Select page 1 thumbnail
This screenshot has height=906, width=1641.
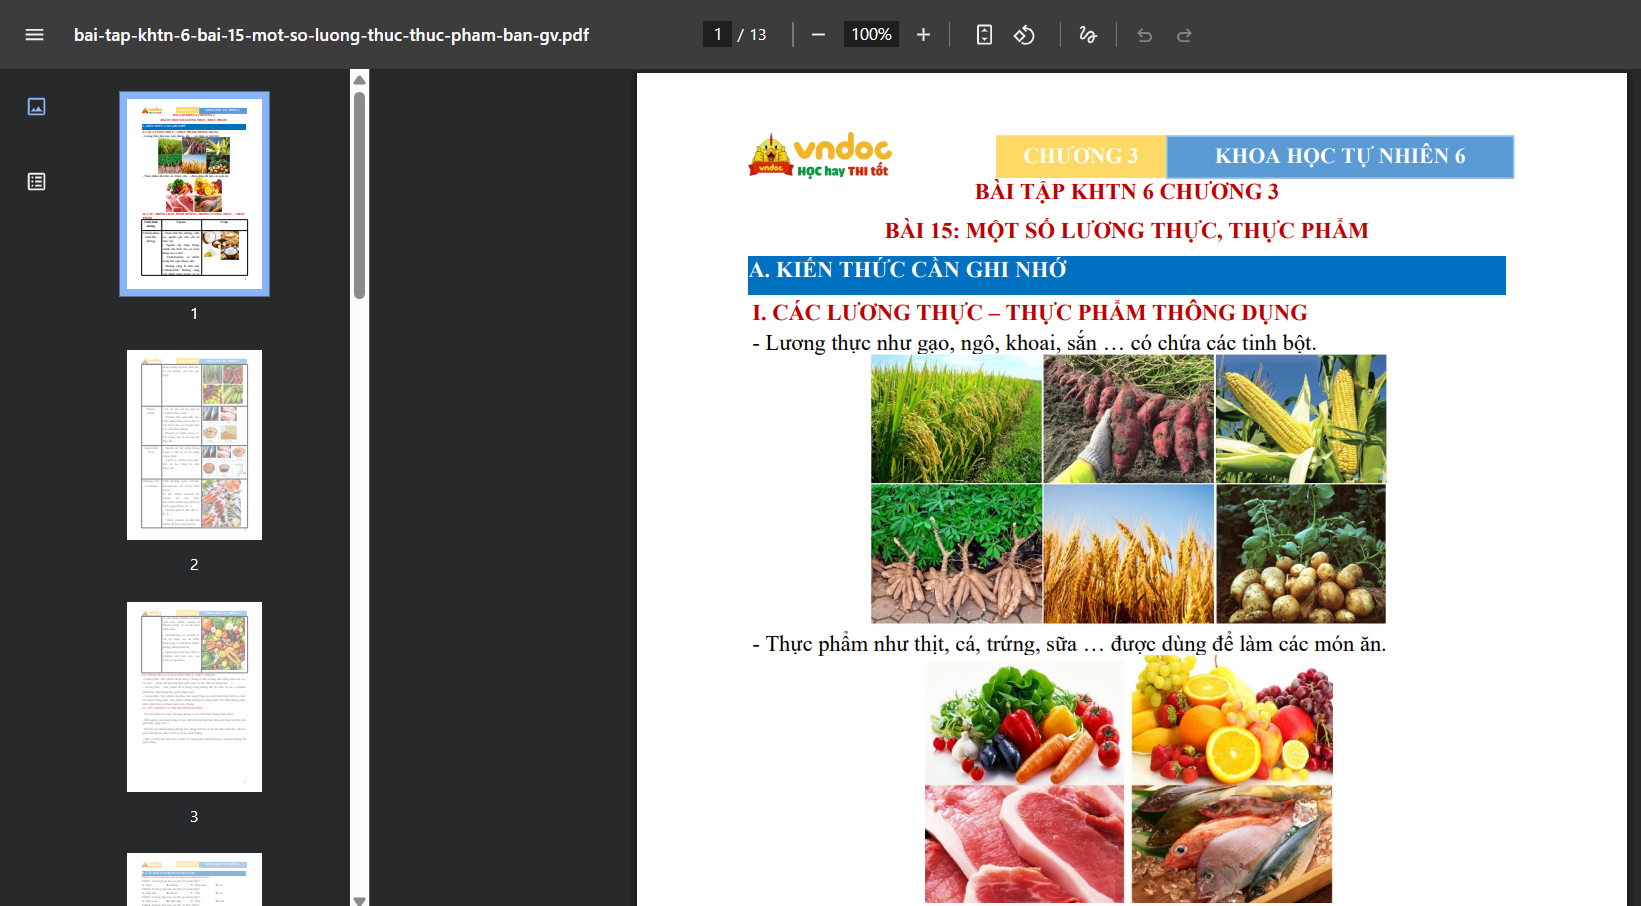(194, 194)
